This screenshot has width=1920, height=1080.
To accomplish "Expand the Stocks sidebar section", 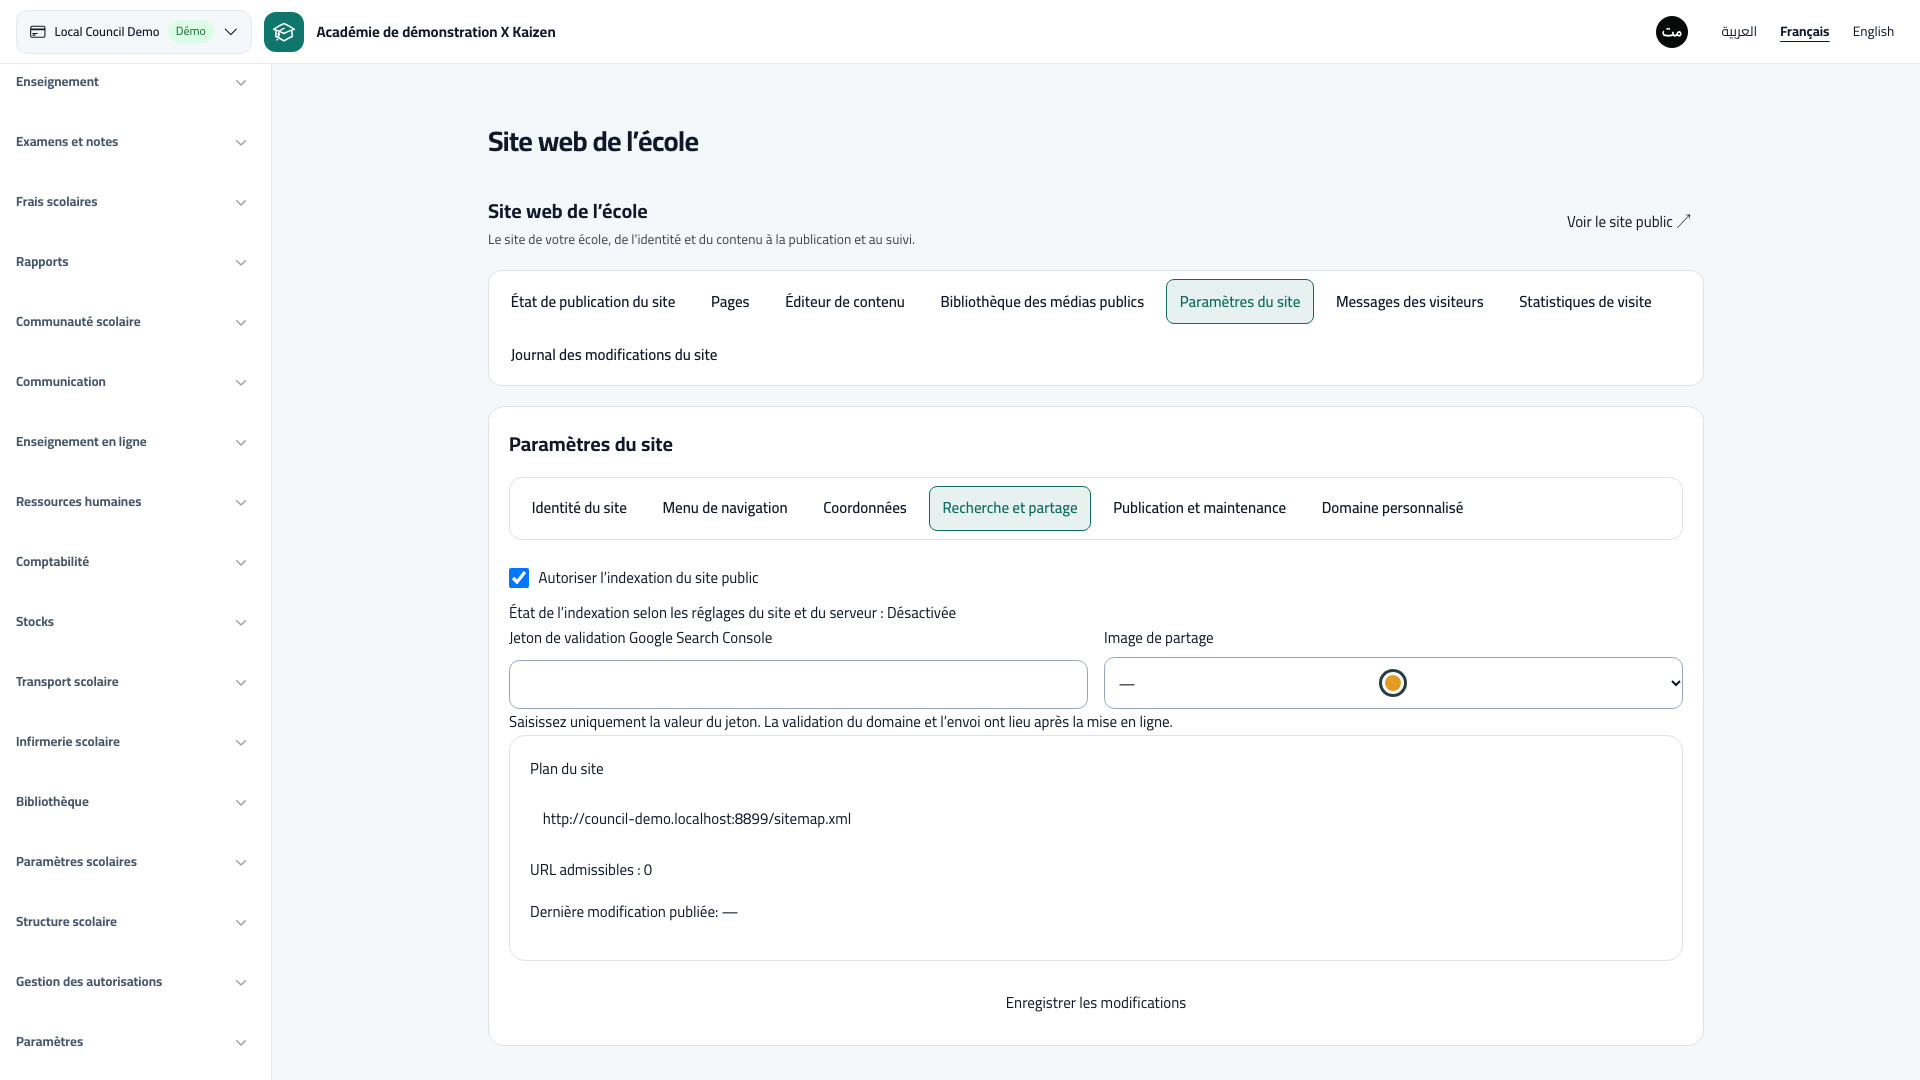I will (x=131, y=622).
